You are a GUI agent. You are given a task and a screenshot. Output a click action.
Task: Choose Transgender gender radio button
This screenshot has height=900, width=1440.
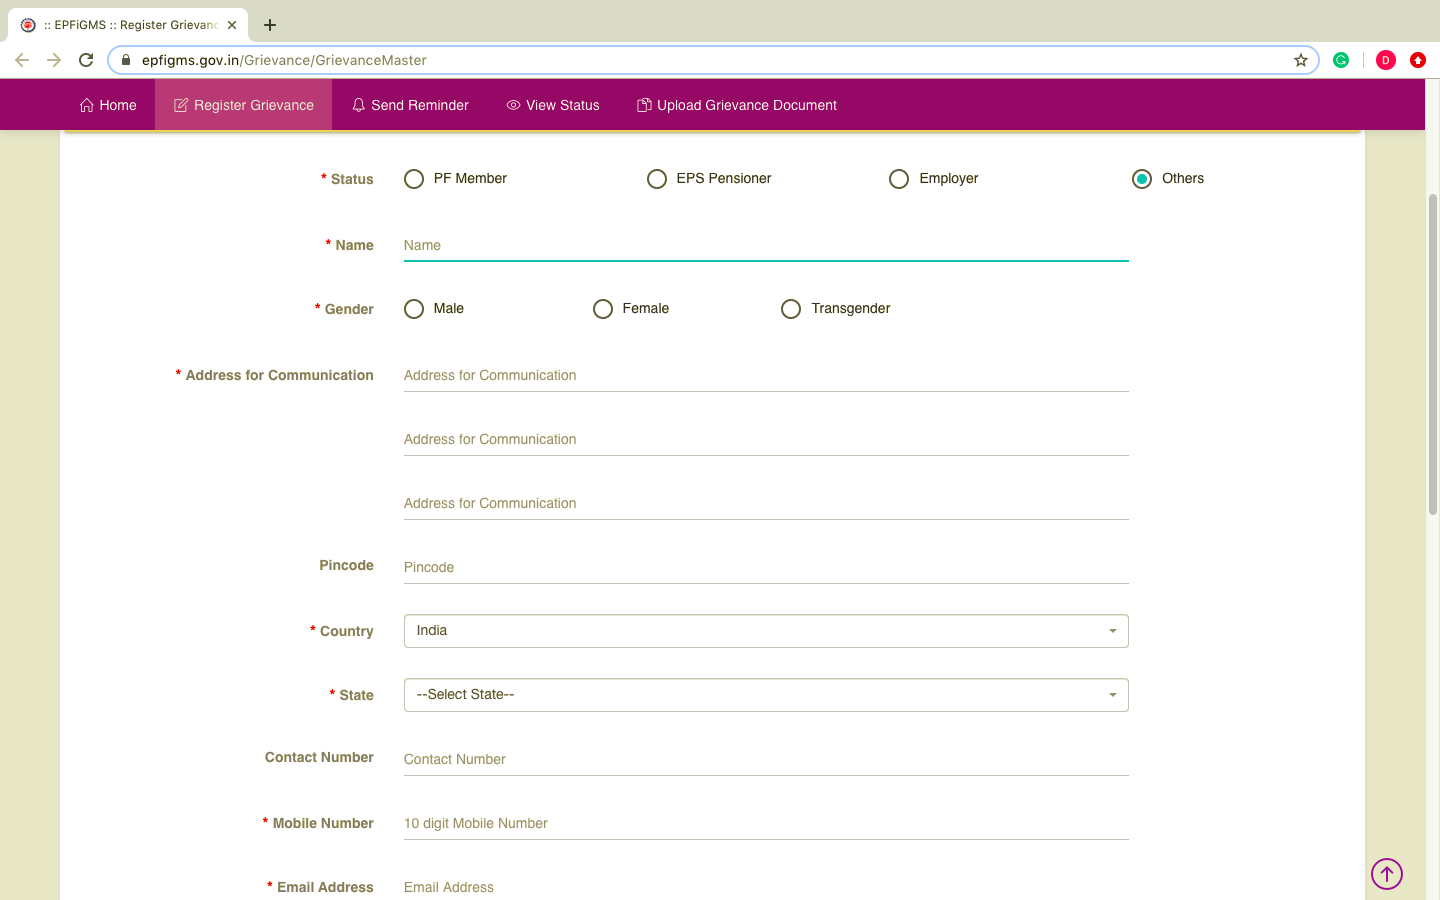pyautogui.click(x=791, y=309)
